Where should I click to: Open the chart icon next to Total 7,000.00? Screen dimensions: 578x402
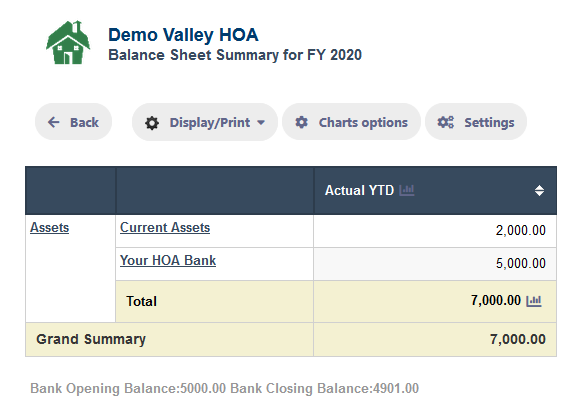click(x=533, y=301)
